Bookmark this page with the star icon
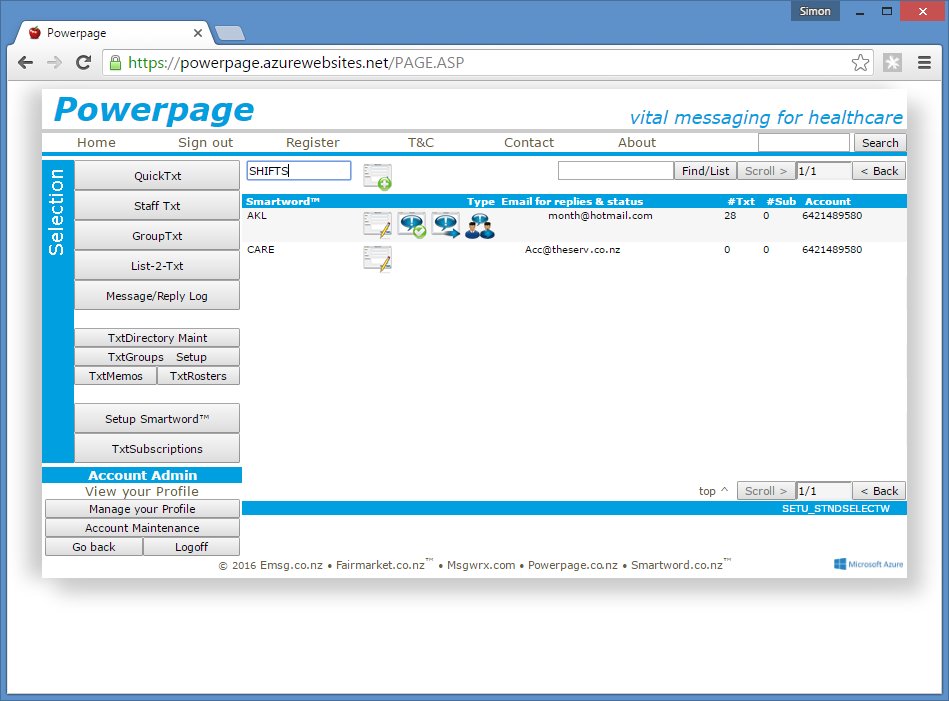 click(x=860, y=63)
